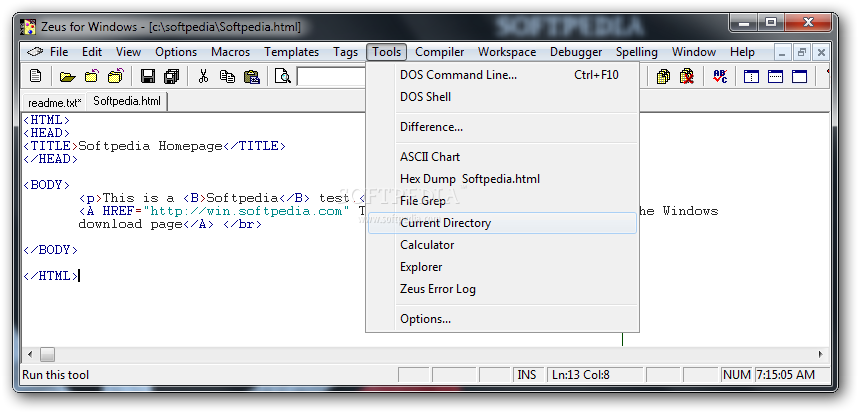
Task: Click the vertical split window icon
Action: [751, 76]
